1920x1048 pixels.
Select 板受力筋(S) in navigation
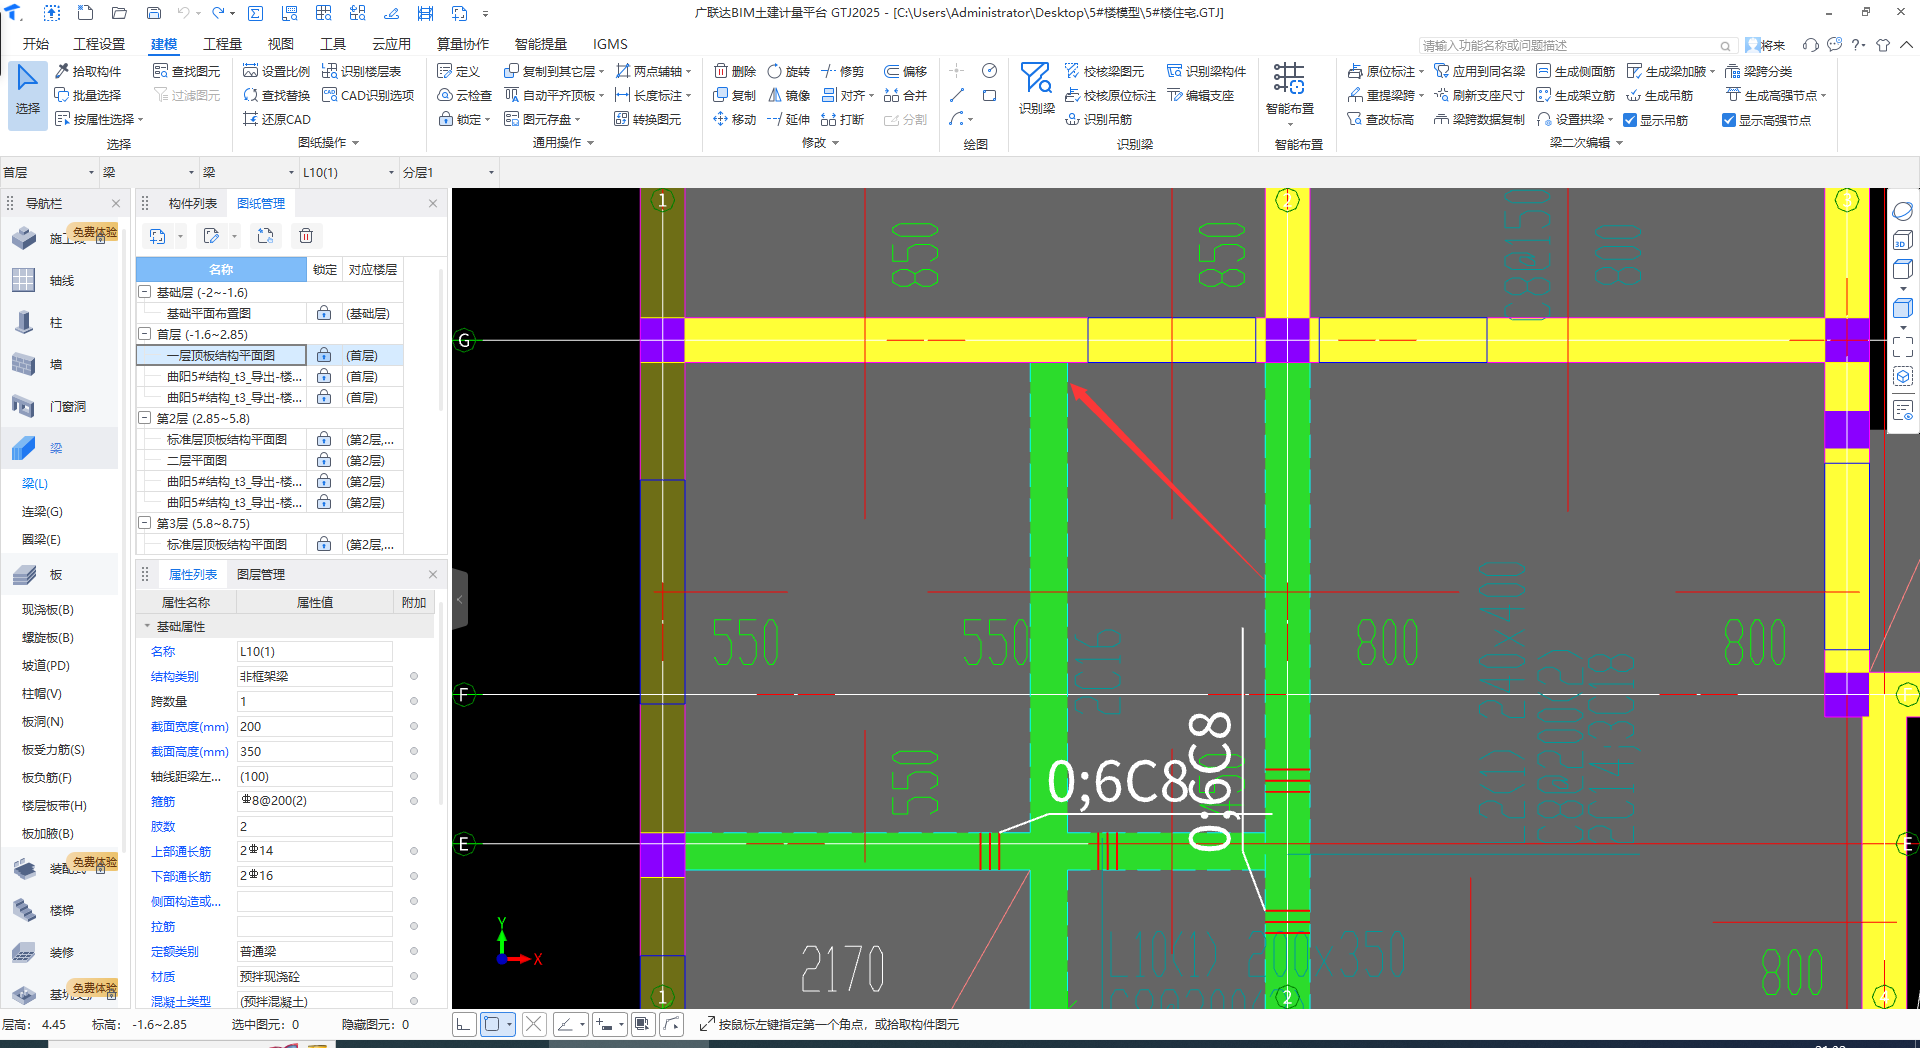[53, 749]
